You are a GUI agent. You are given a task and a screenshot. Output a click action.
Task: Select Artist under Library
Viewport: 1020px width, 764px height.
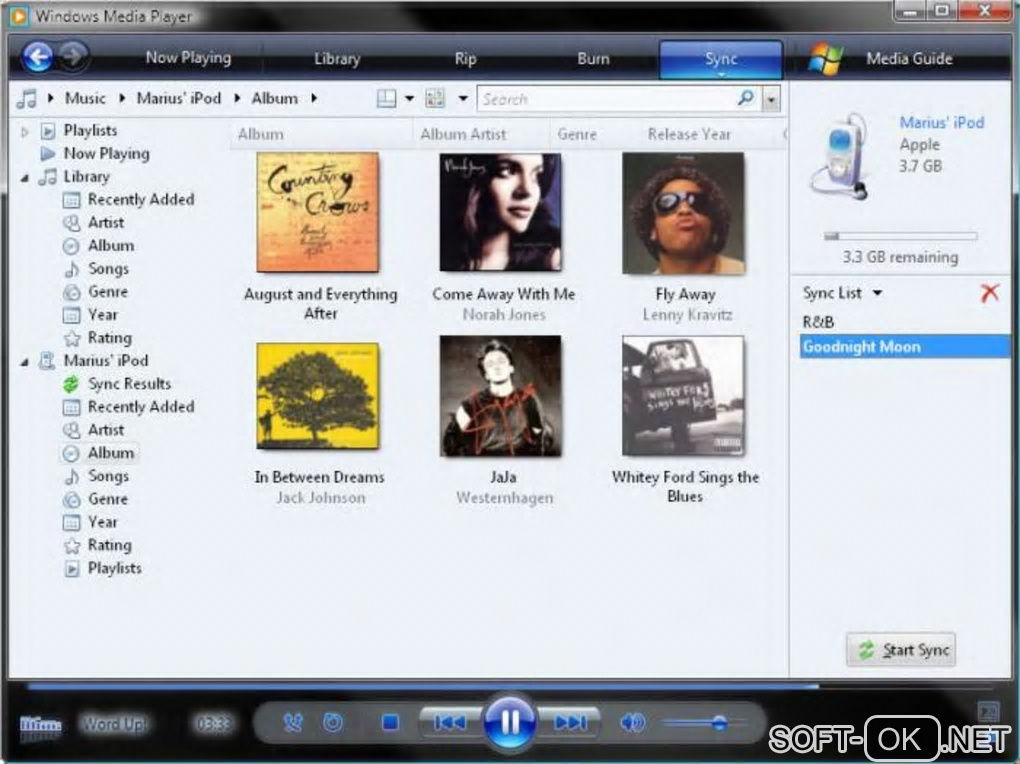105,223
